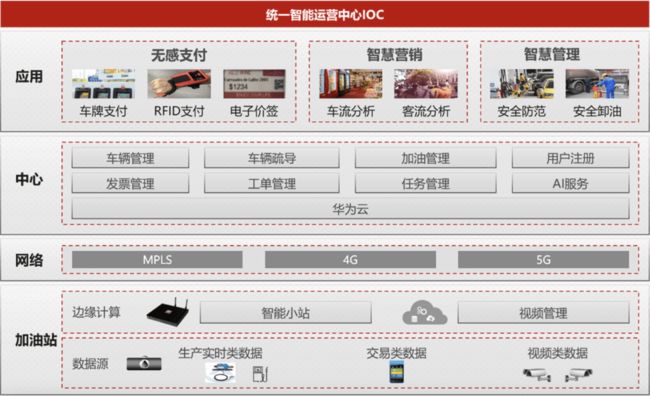Click the 交易类数据 label
This screenshot has height=396, width=650.
[396, 353]
